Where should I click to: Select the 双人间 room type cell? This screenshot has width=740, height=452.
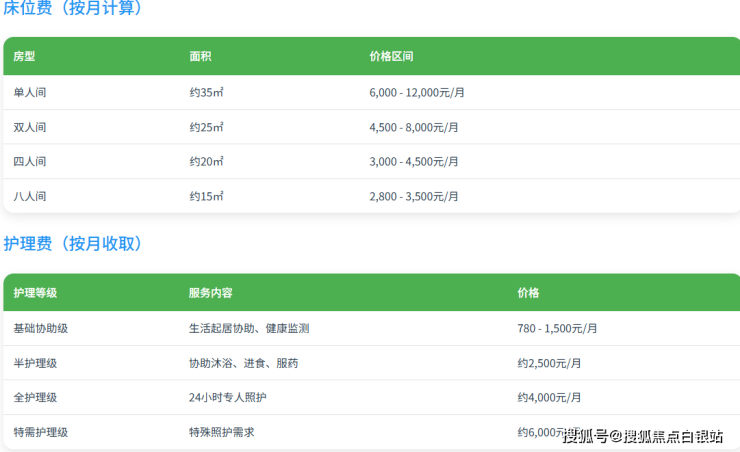click(x=30, y=127)
